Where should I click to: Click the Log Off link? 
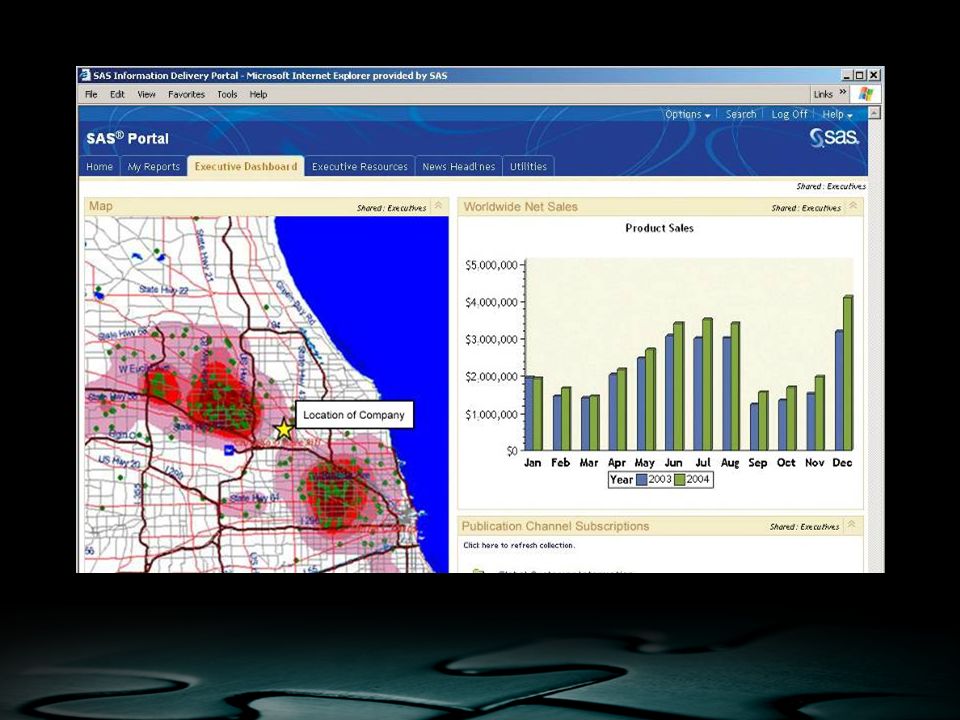[789, 114]
